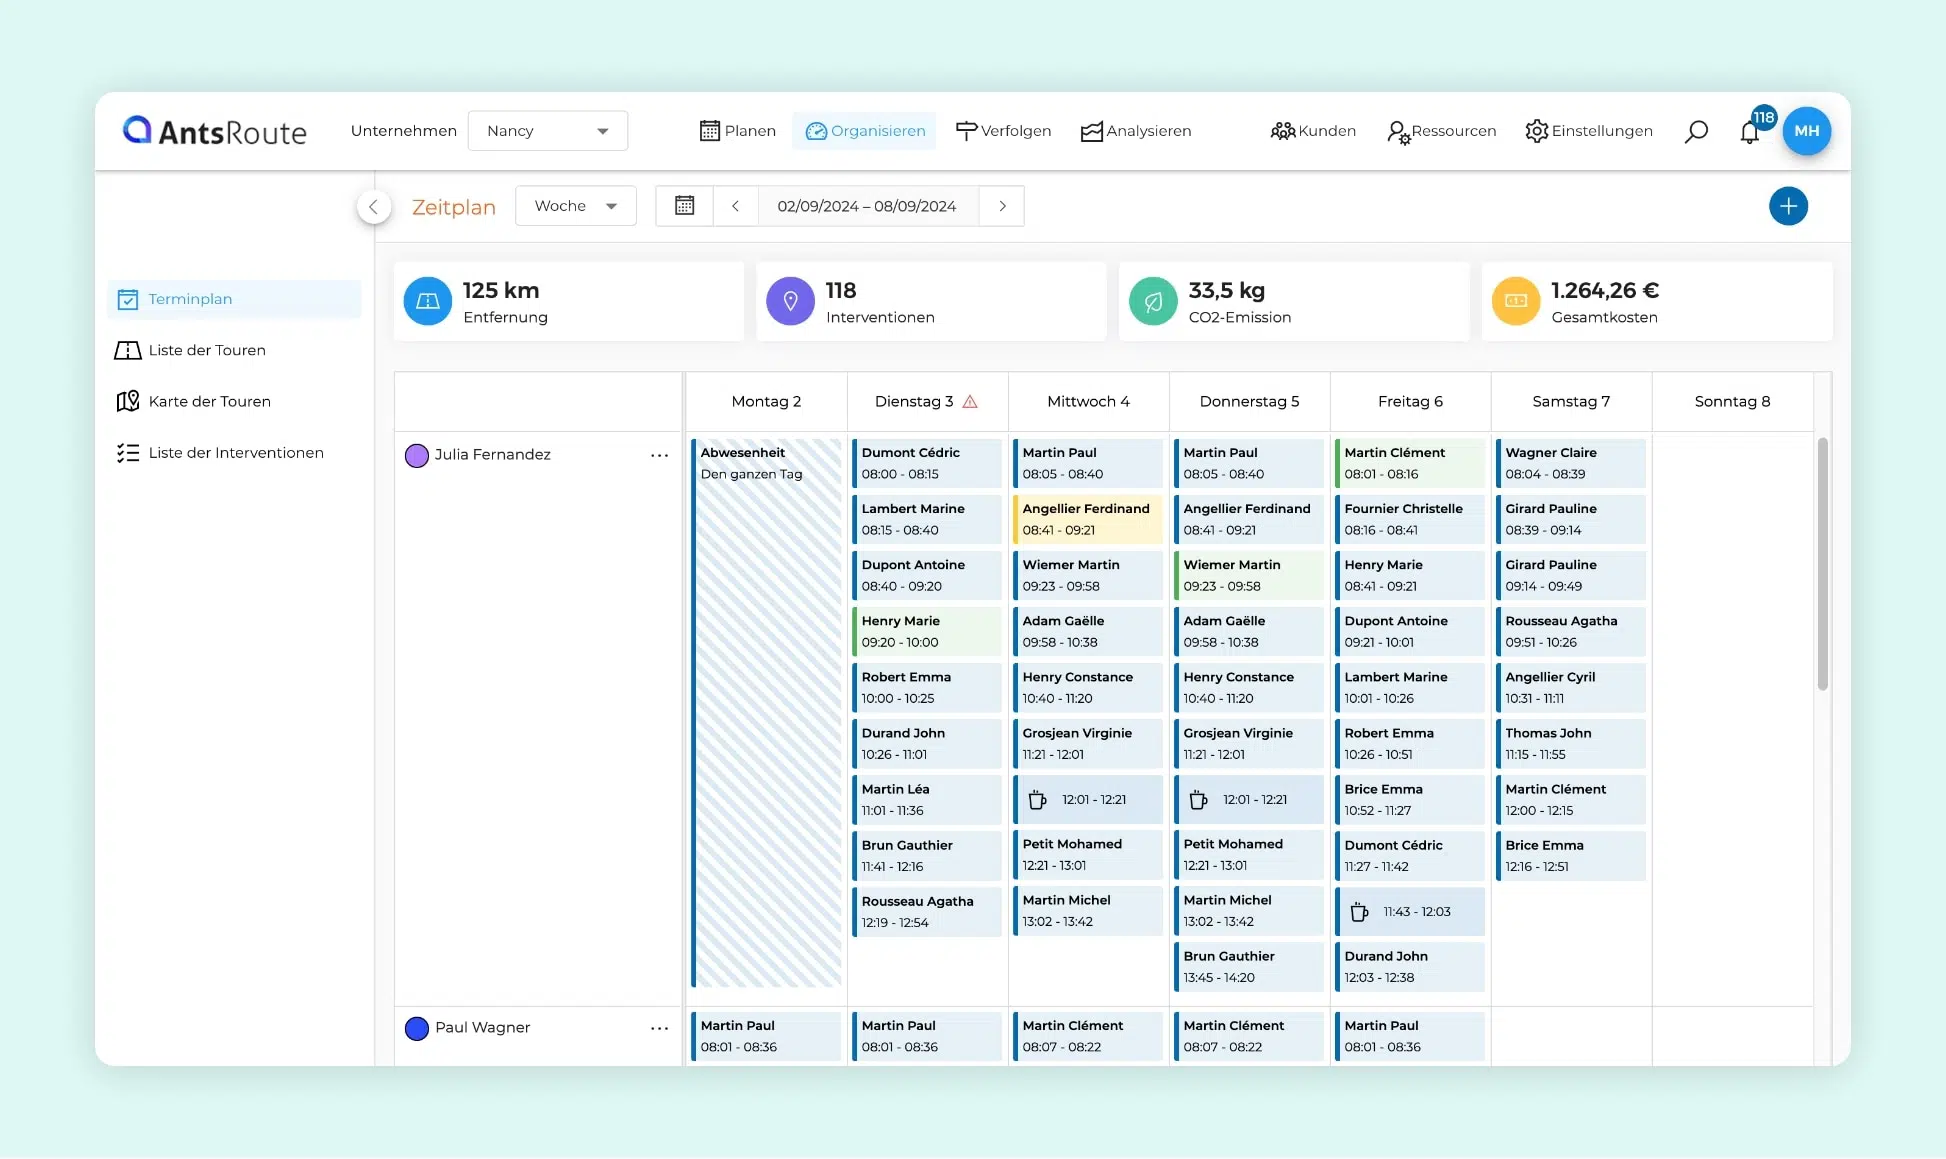Click the vertical schedule scrollbar

[x=1823, y=564]
